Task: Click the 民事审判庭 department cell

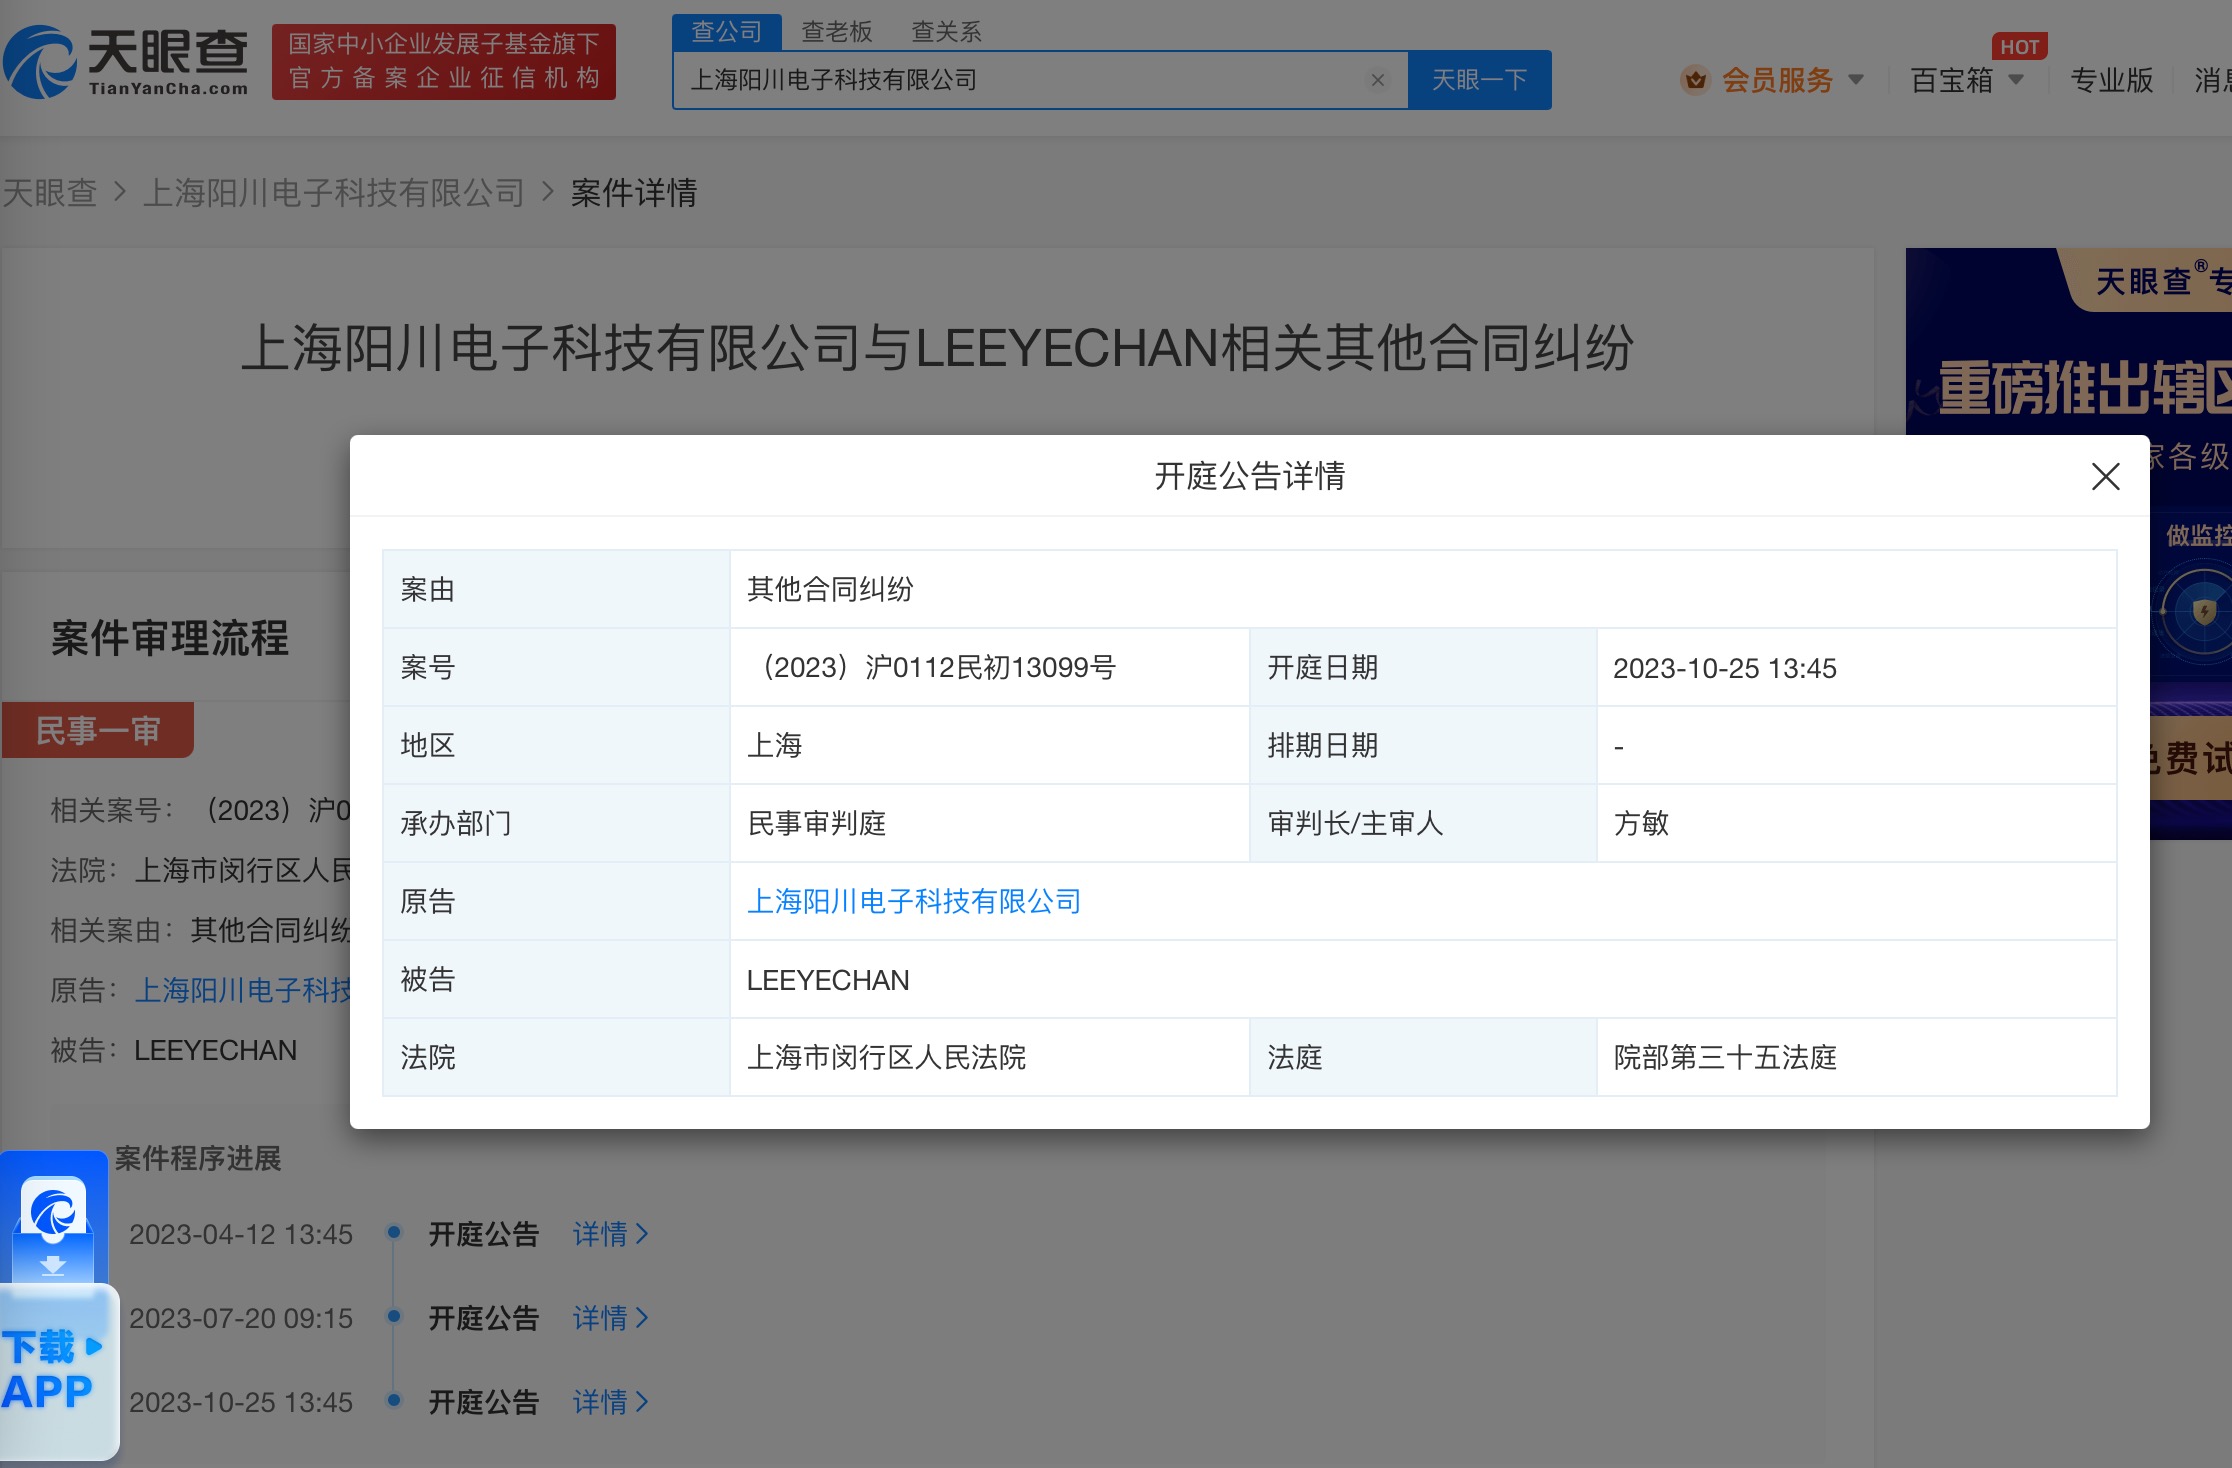Action: [x=989, y=824]
